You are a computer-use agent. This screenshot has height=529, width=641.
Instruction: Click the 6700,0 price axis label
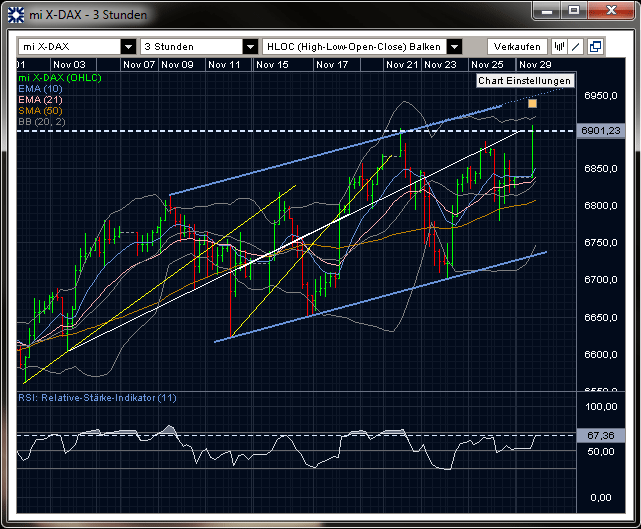tap(601, 280)
